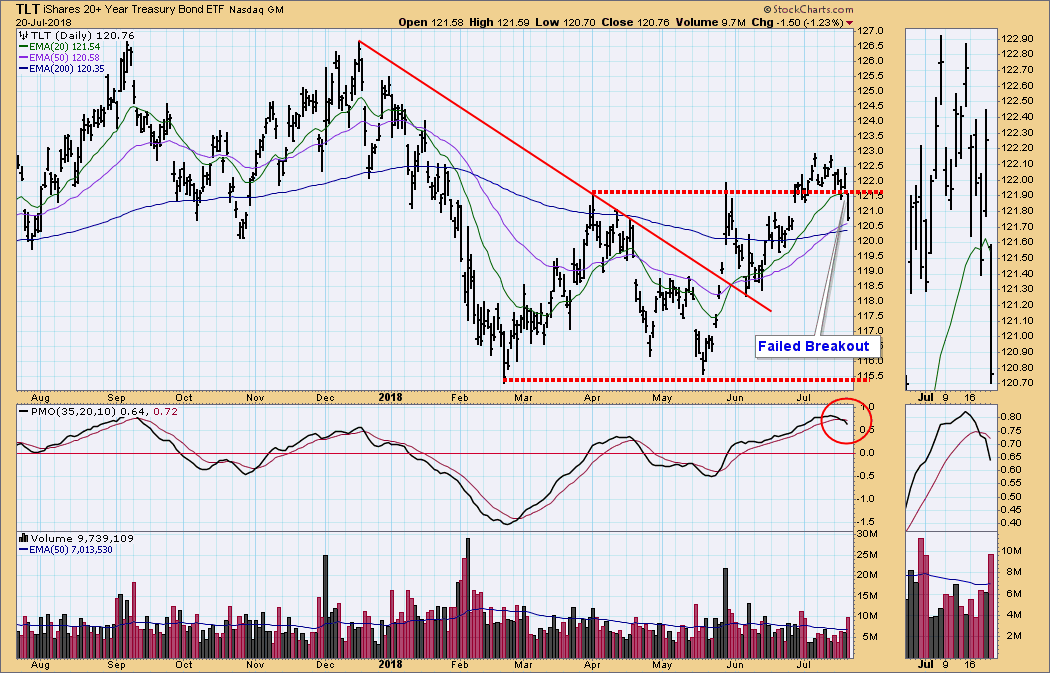
Task: Click the -1.5 PMO axis label
Action: point(868,522)
